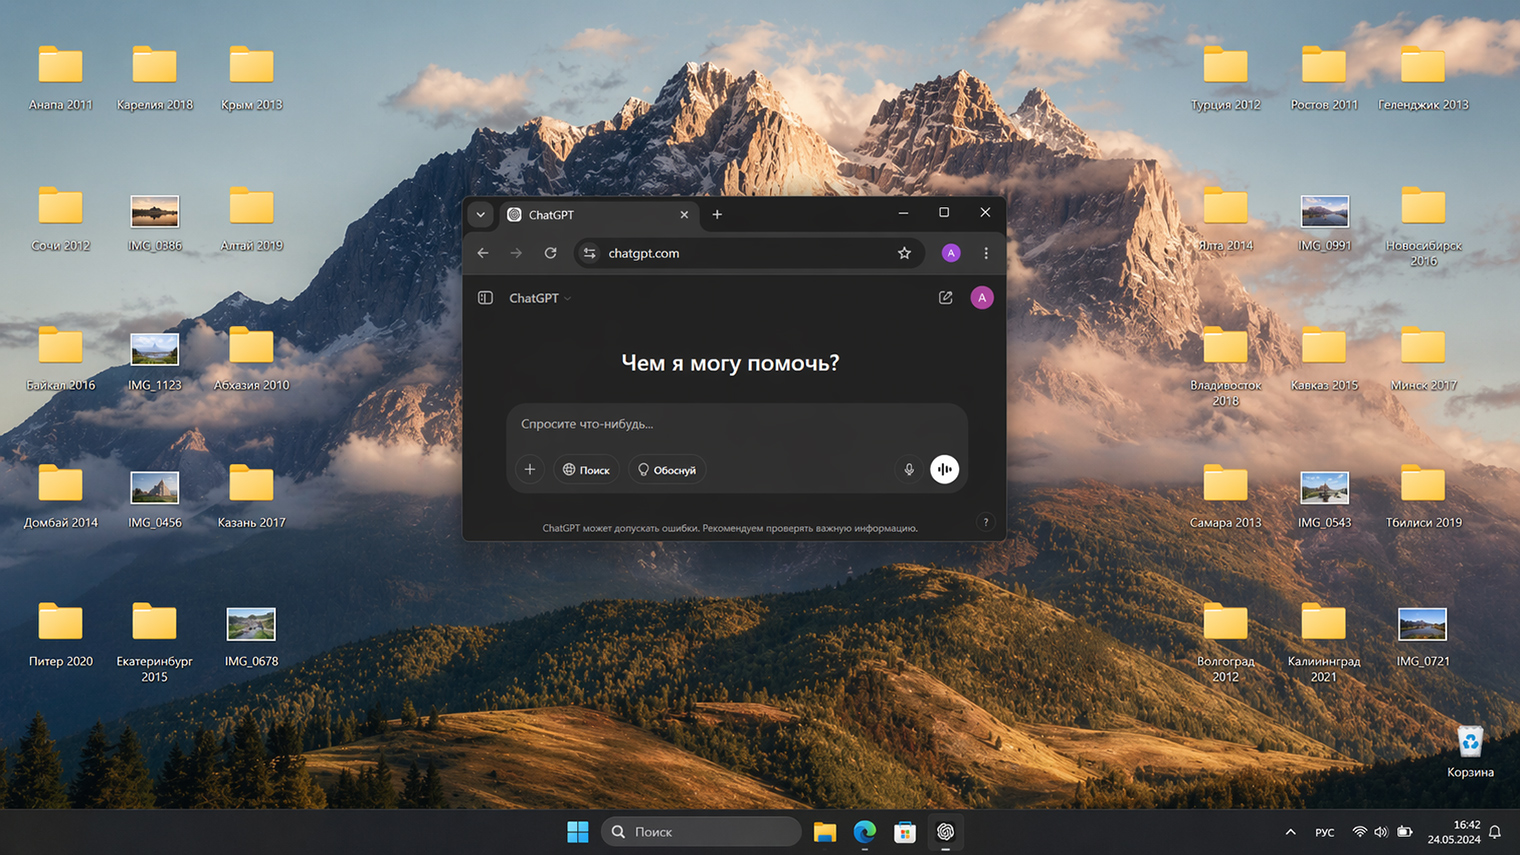Viewport: 1520px width, 855px height.
Task: Click the plus icon to attach files
Action: pyautogui.click(x=529, y=469)
